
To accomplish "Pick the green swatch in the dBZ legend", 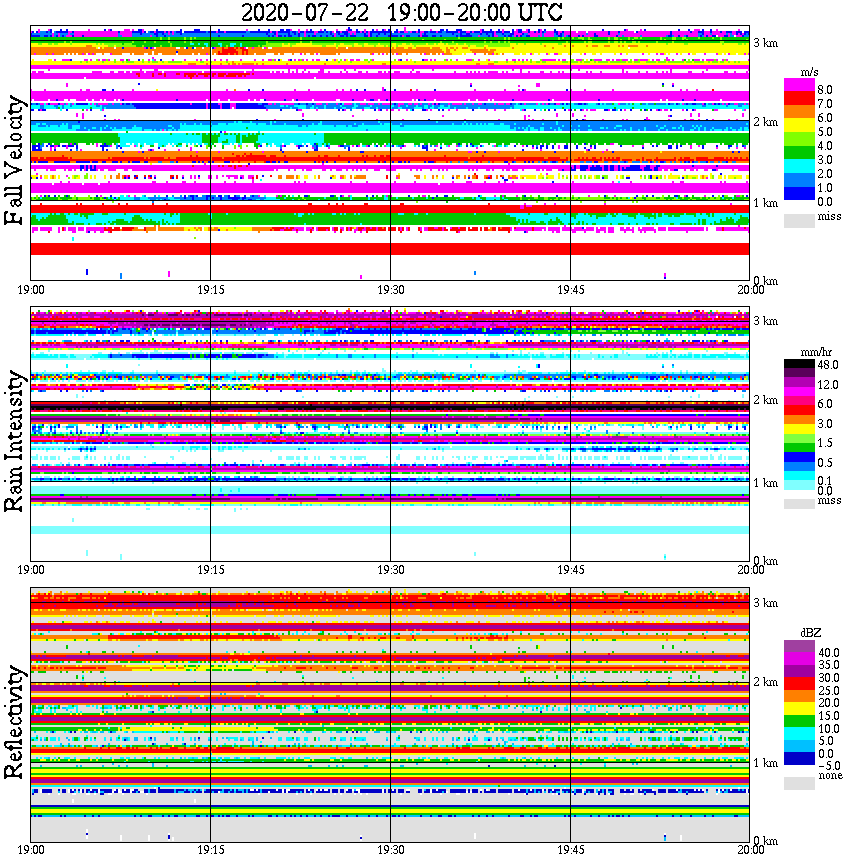I will click(799, 721).
